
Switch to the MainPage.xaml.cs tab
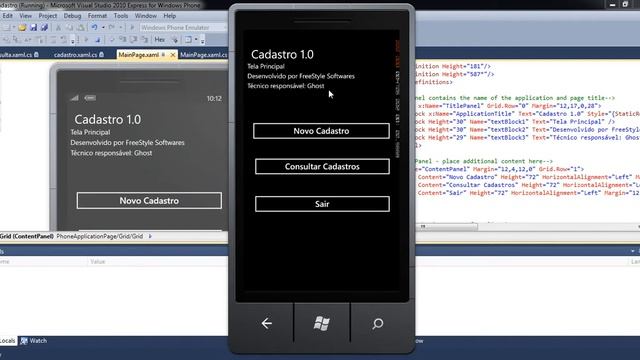coord(204,55)
